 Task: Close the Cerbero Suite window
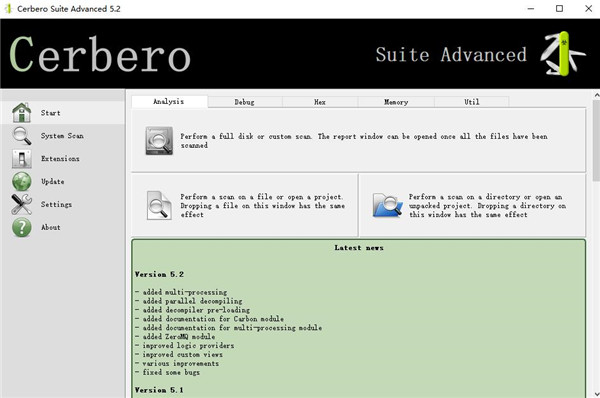pyautogui.click(x=589, y=9)
